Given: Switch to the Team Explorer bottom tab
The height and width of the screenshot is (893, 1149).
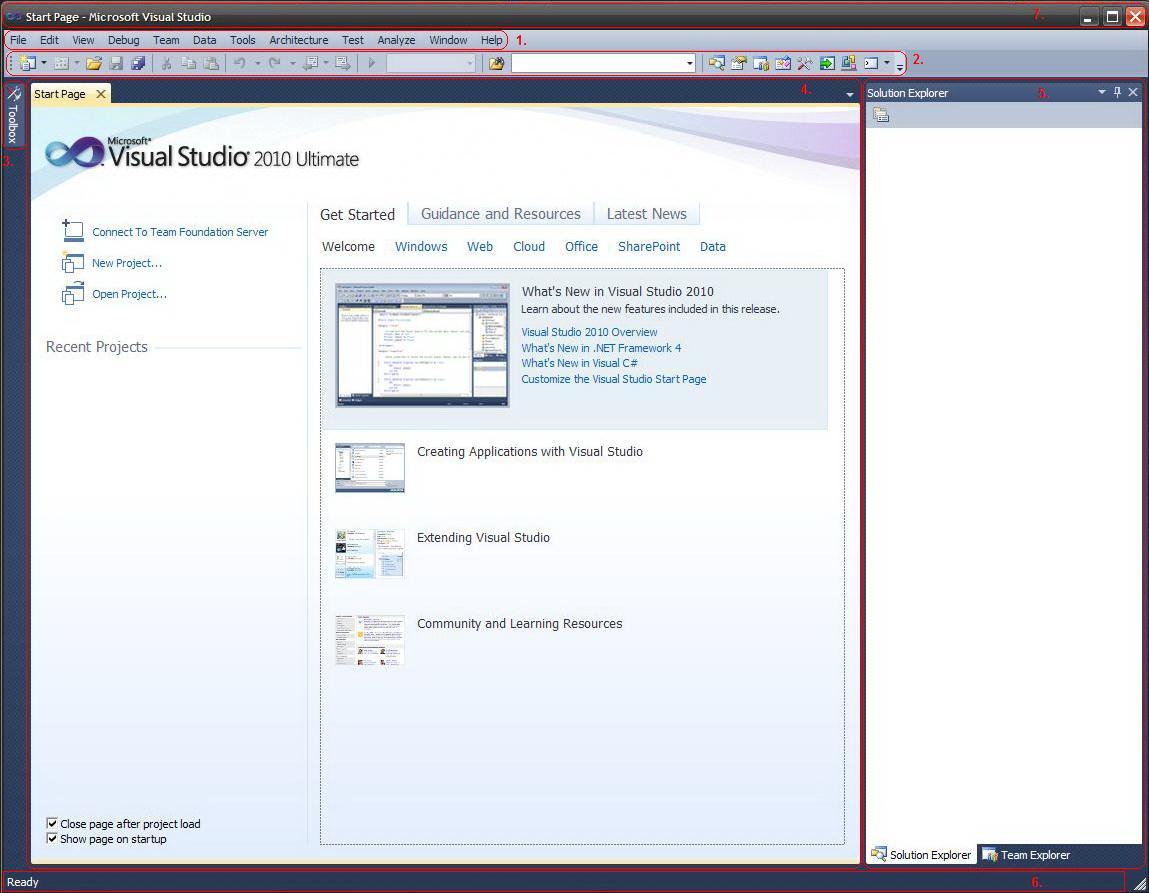Looking at the screenshot, I should 1027,854.
